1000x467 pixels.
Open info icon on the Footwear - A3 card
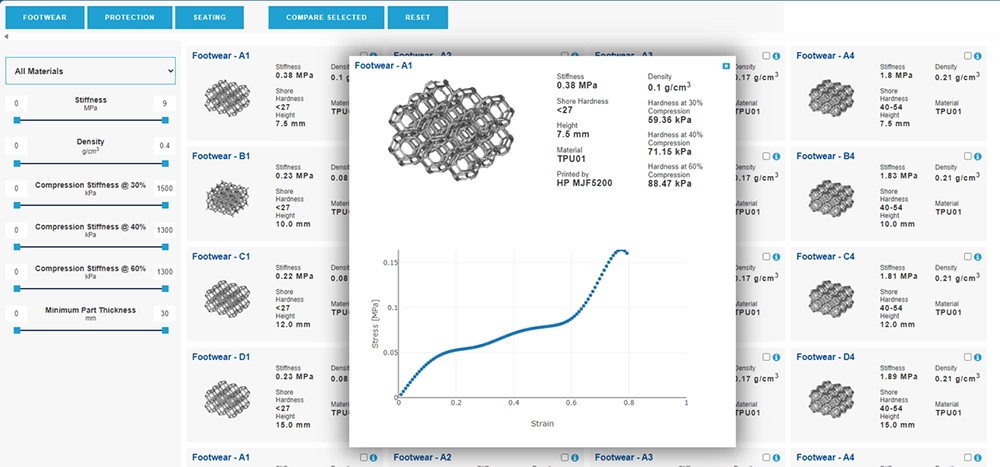(776, 56)
